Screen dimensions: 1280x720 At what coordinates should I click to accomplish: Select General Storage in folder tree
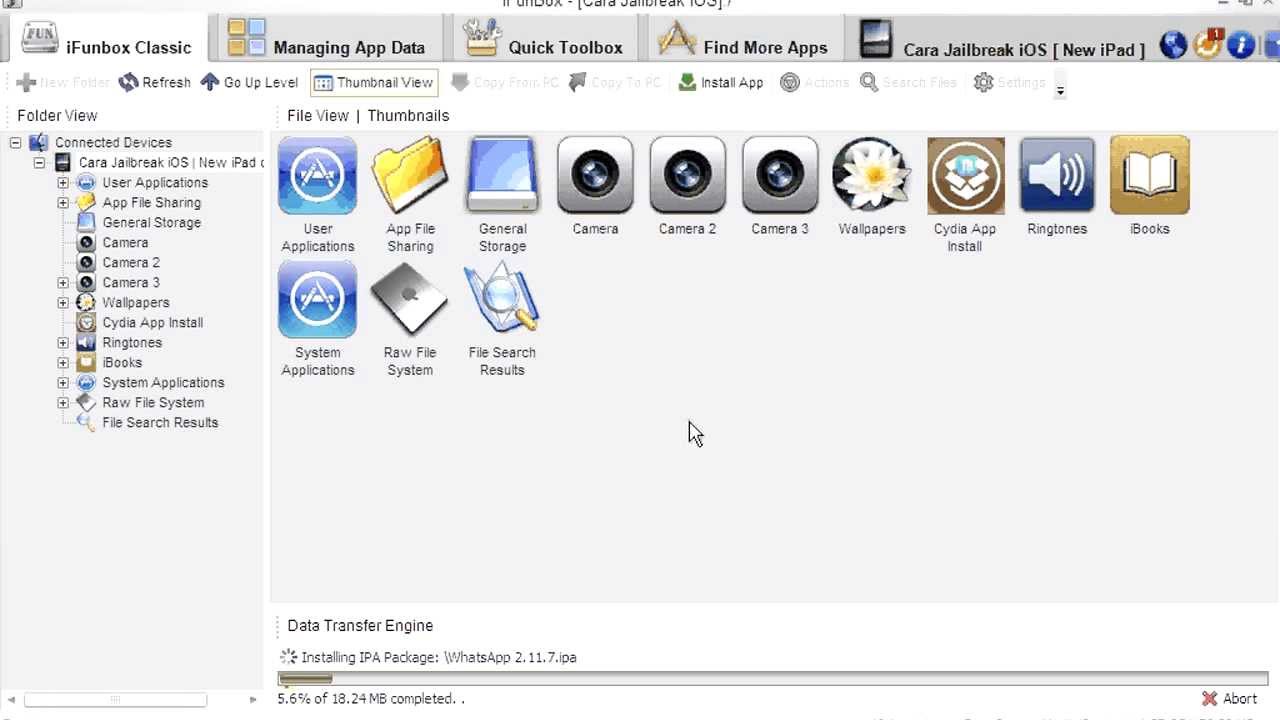click(x=151, y=222)
